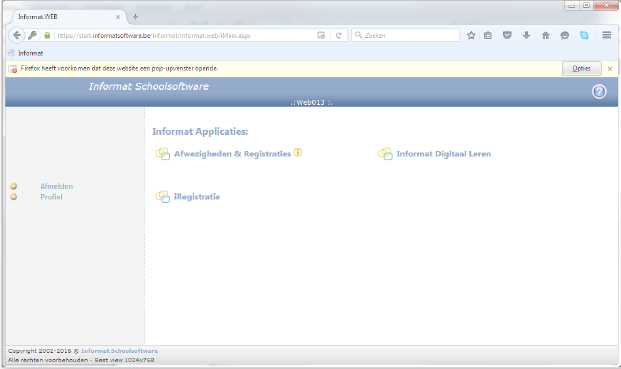
Task: Maximize the Firefox window
Action: (x=586, y=6)
